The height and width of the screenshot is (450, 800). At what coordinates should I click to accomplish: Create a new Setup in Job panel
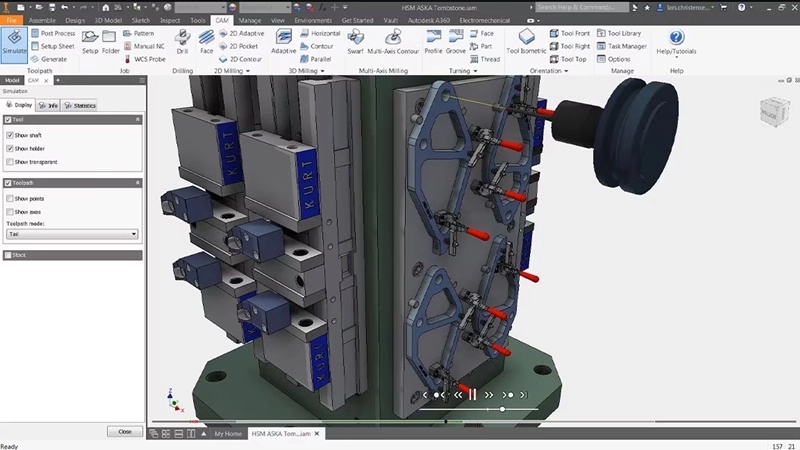coord(90,42)
